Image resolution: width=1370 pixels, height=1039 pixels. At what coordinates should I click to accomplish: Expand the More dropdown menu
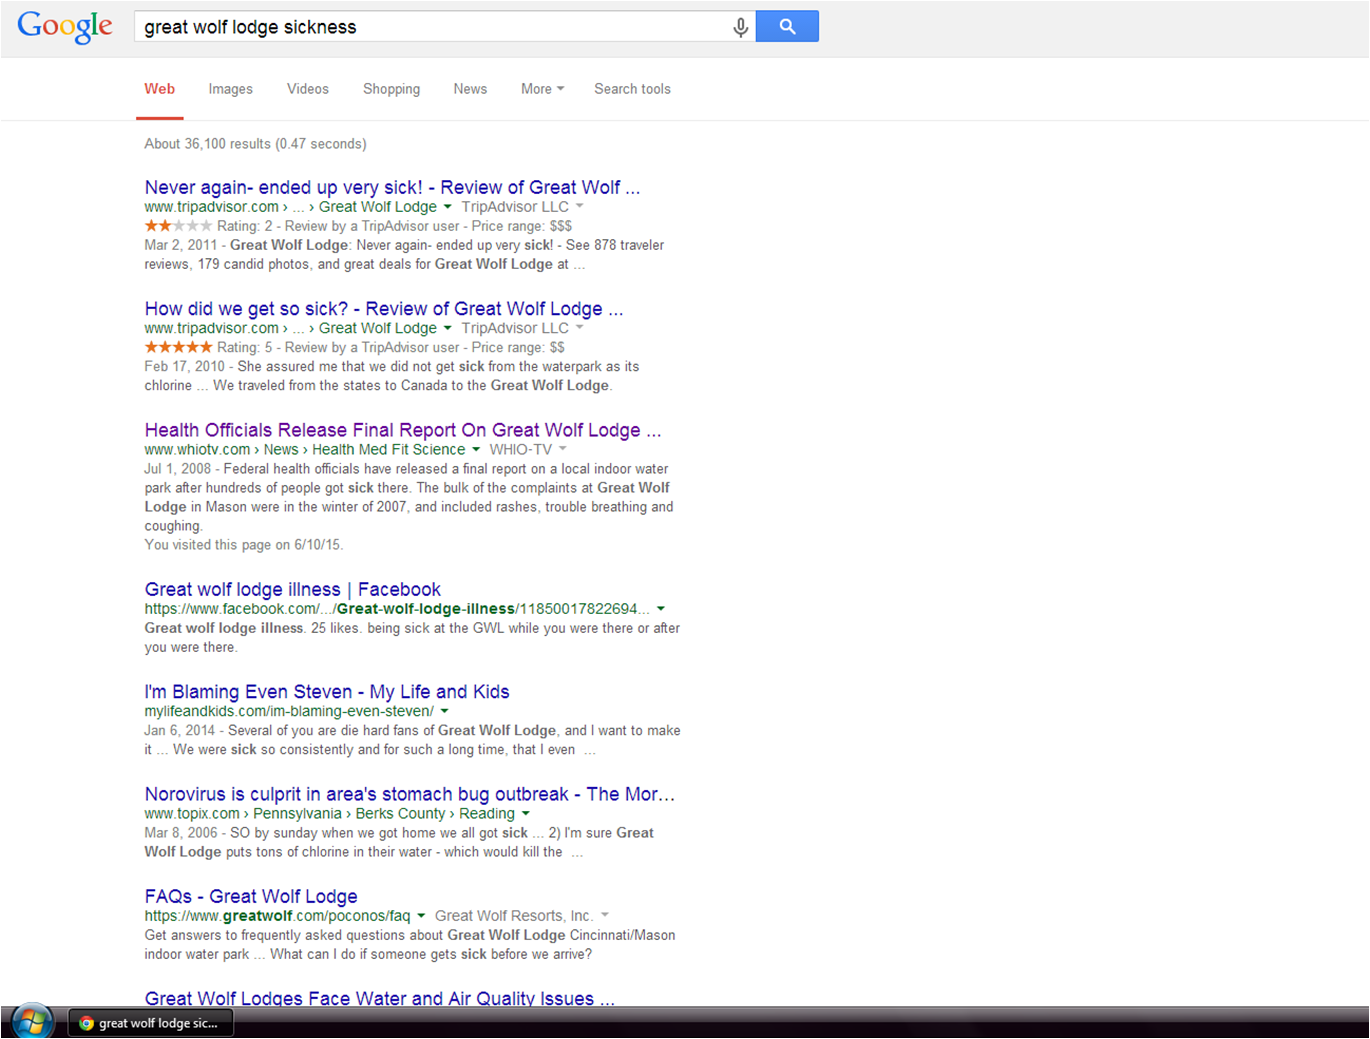tap(542, 89)
